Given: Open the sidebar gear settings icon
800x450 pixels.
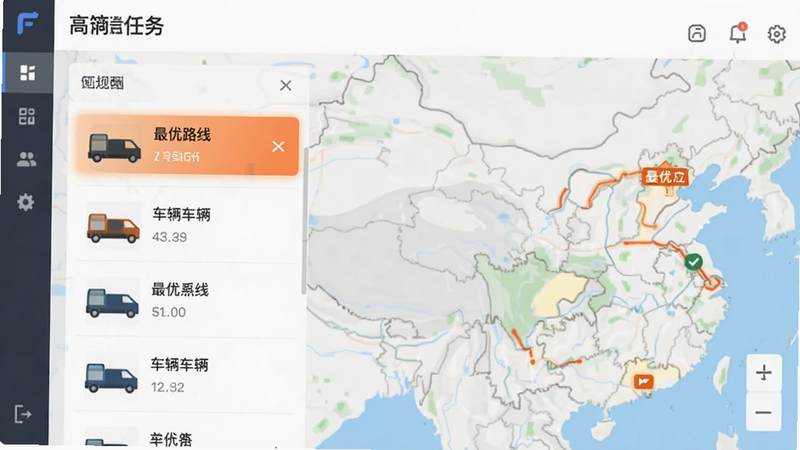Looking at the screenshot, I should [x=26, y=203].
